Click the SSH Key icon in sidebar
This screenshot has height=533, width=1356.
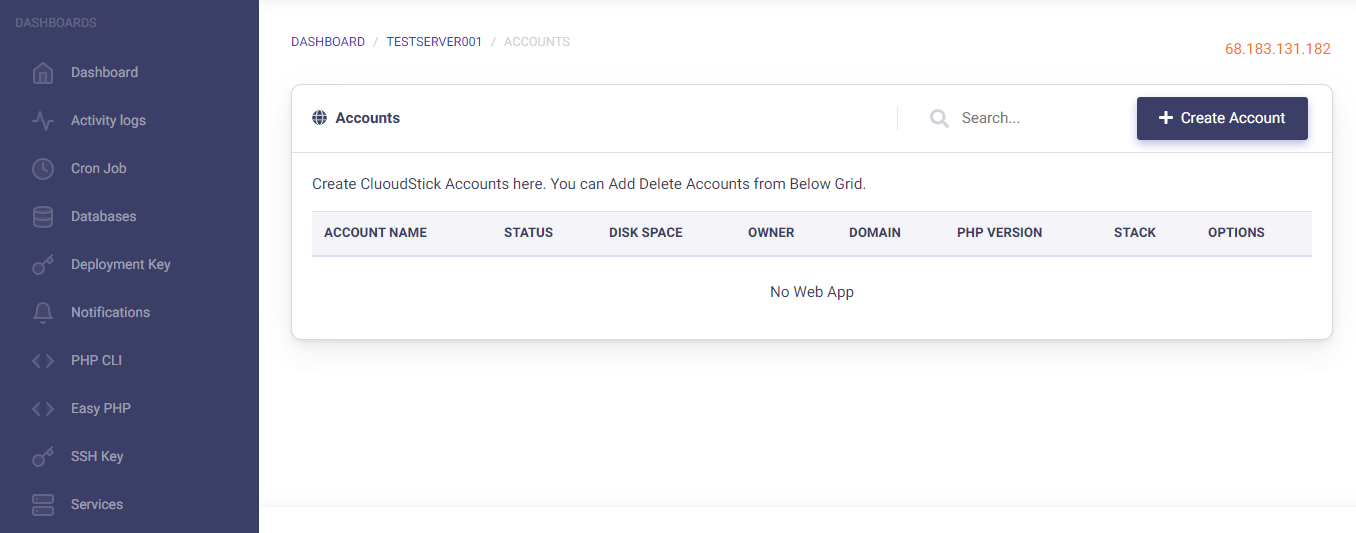tap(43, 457)
